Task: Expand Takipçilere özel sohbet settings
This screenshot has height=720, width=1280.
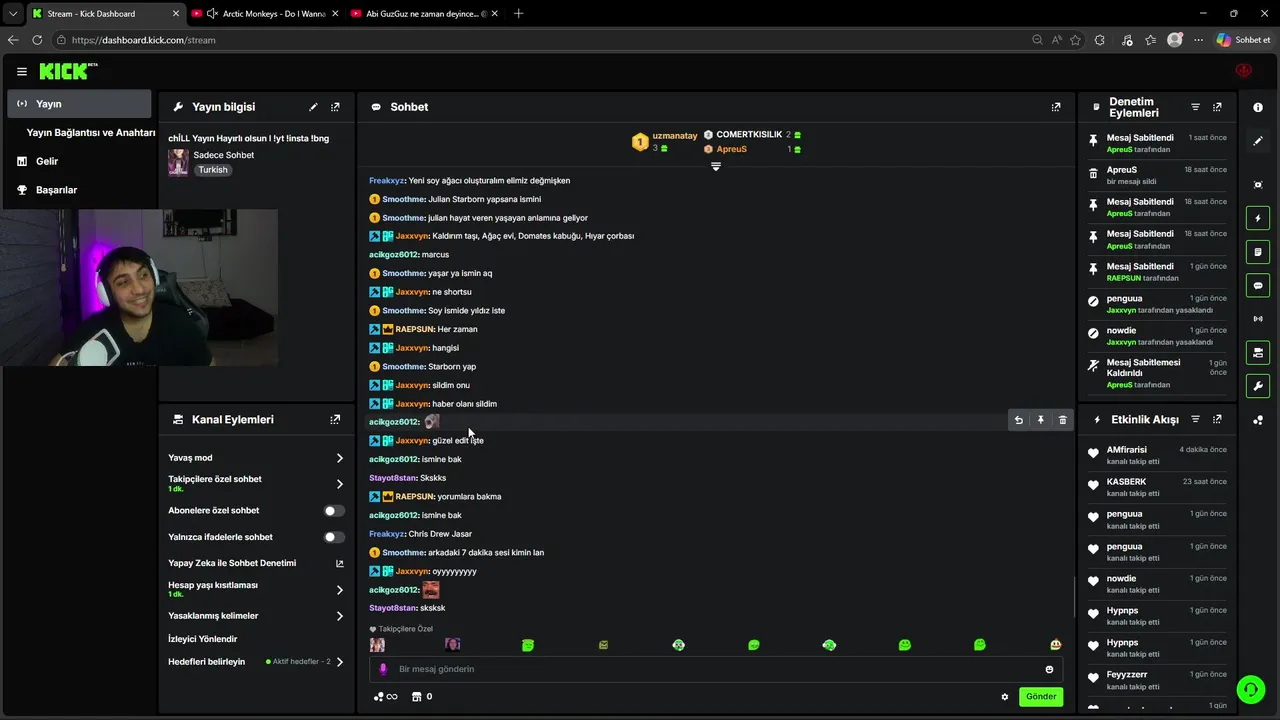Action: (x=340, y=484)
